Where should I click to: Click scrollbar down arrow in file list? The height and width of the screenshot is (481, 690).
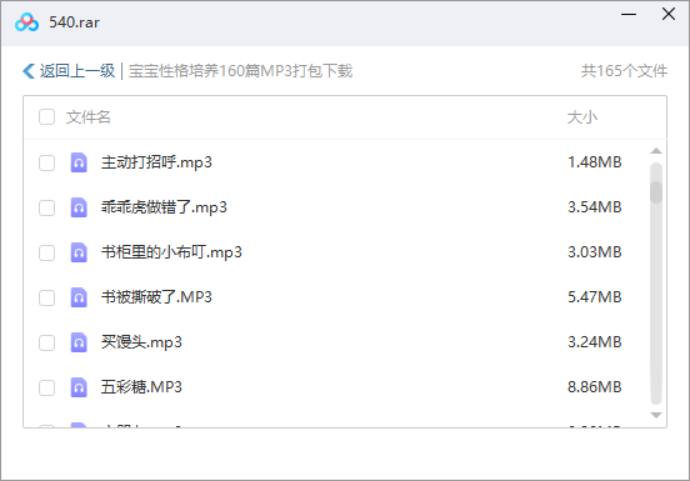tap(656, 414)
